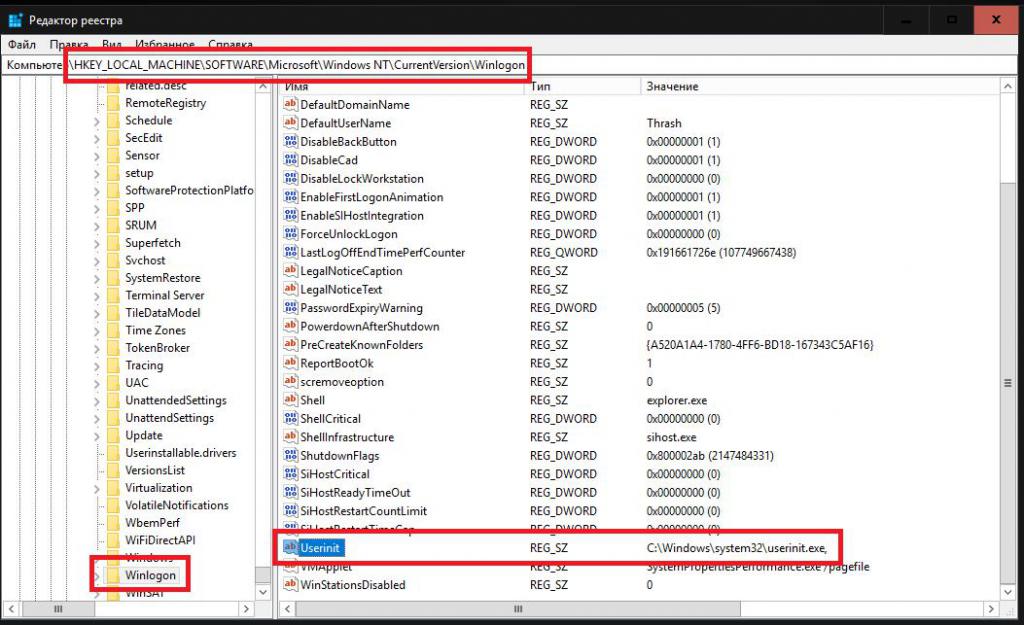Viewport: 1024px width, 625px height.
Task: Click the DisableLockWorkstation DWORD icon
Action: pos(291,178)
